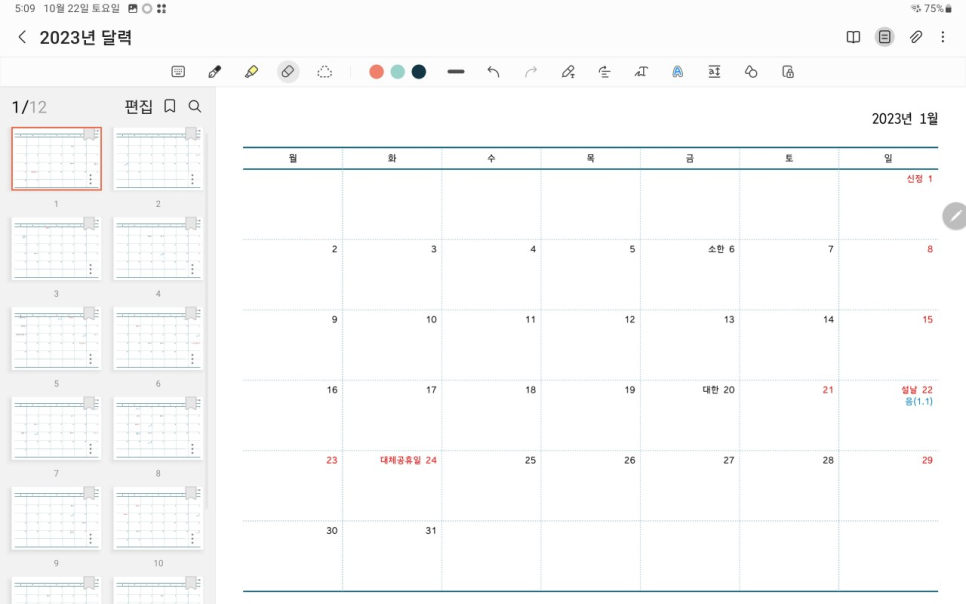This screenshot has width=966, height=604.
Task: Open the reading mode book icon
Action: 853,37
